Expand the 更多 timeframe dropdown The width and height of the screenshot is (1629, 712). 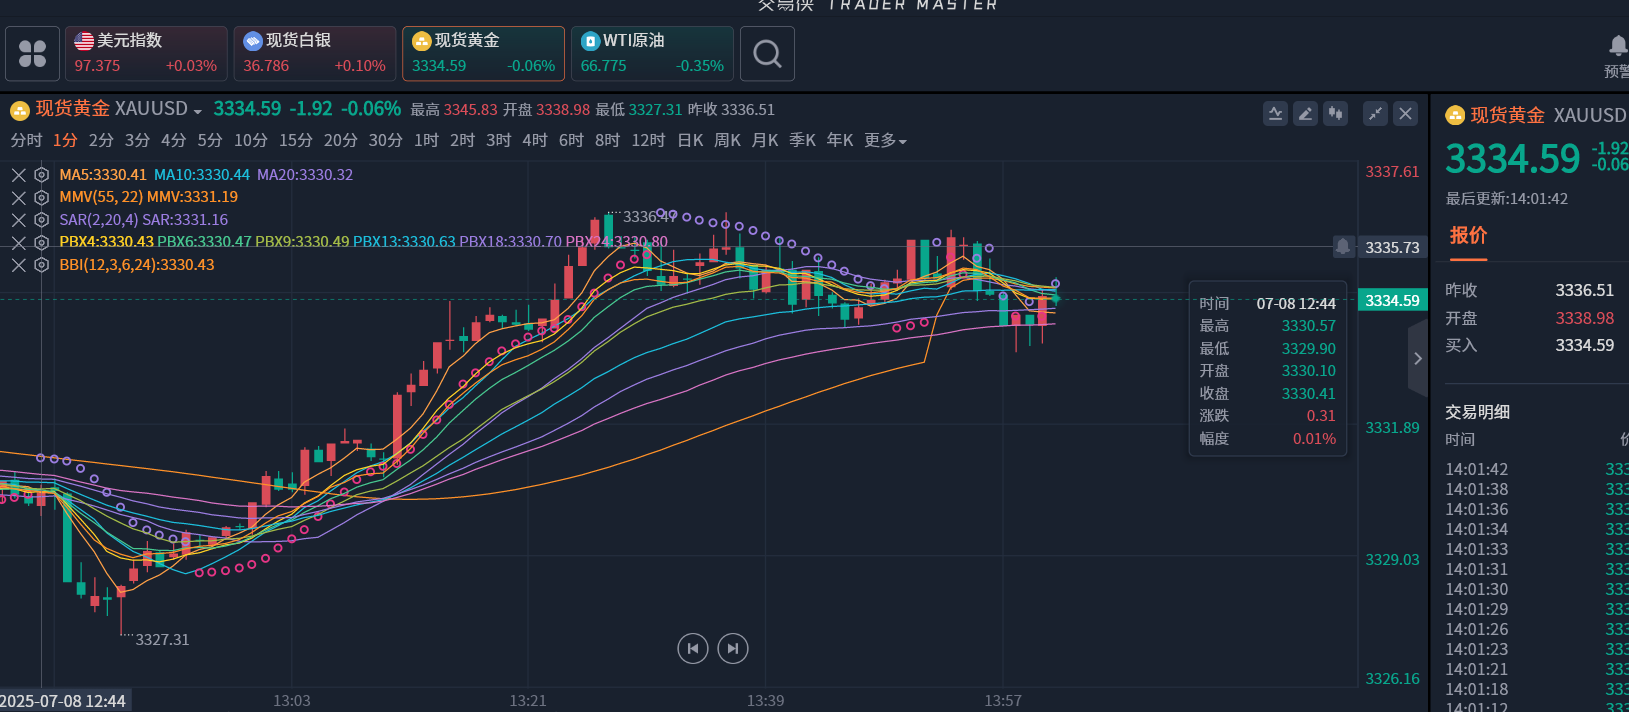(885, 140)
